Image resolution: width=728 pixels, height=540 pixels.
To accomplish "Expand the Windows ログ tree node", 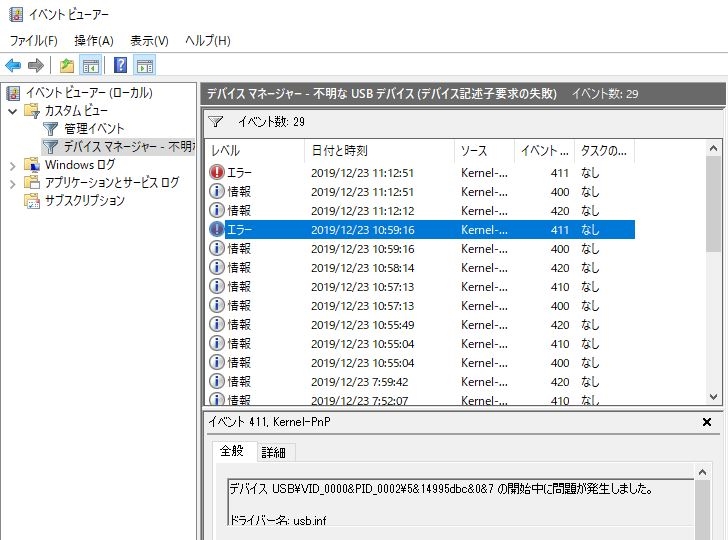I will tap(13, 165).
